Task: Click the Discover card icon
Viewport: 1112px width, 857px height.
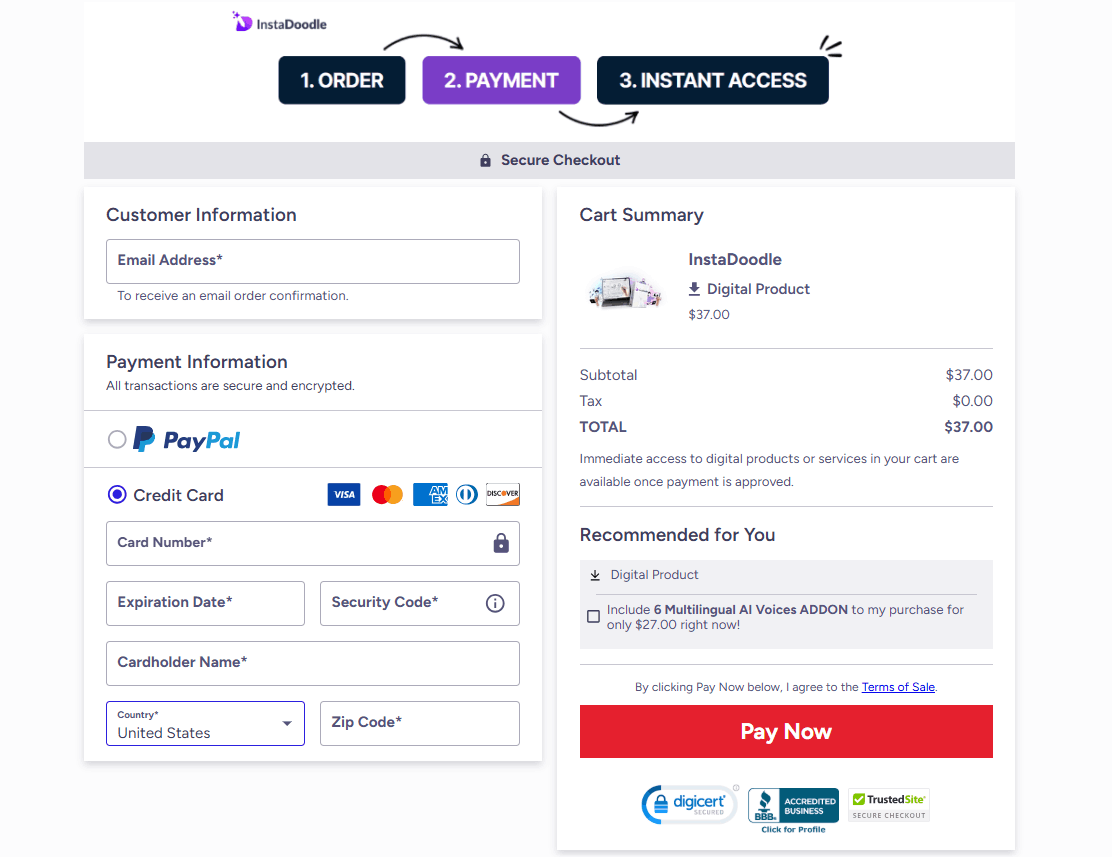Action: 502,494
